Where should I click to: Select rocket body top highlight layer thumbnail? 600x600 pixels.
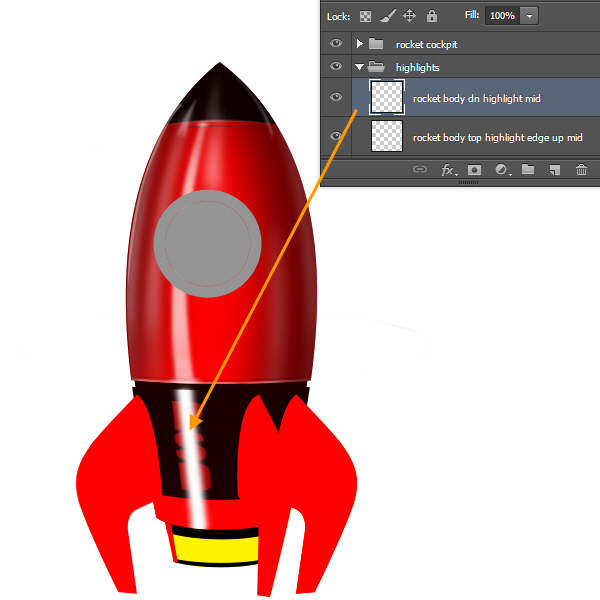(x=387, y=137)
